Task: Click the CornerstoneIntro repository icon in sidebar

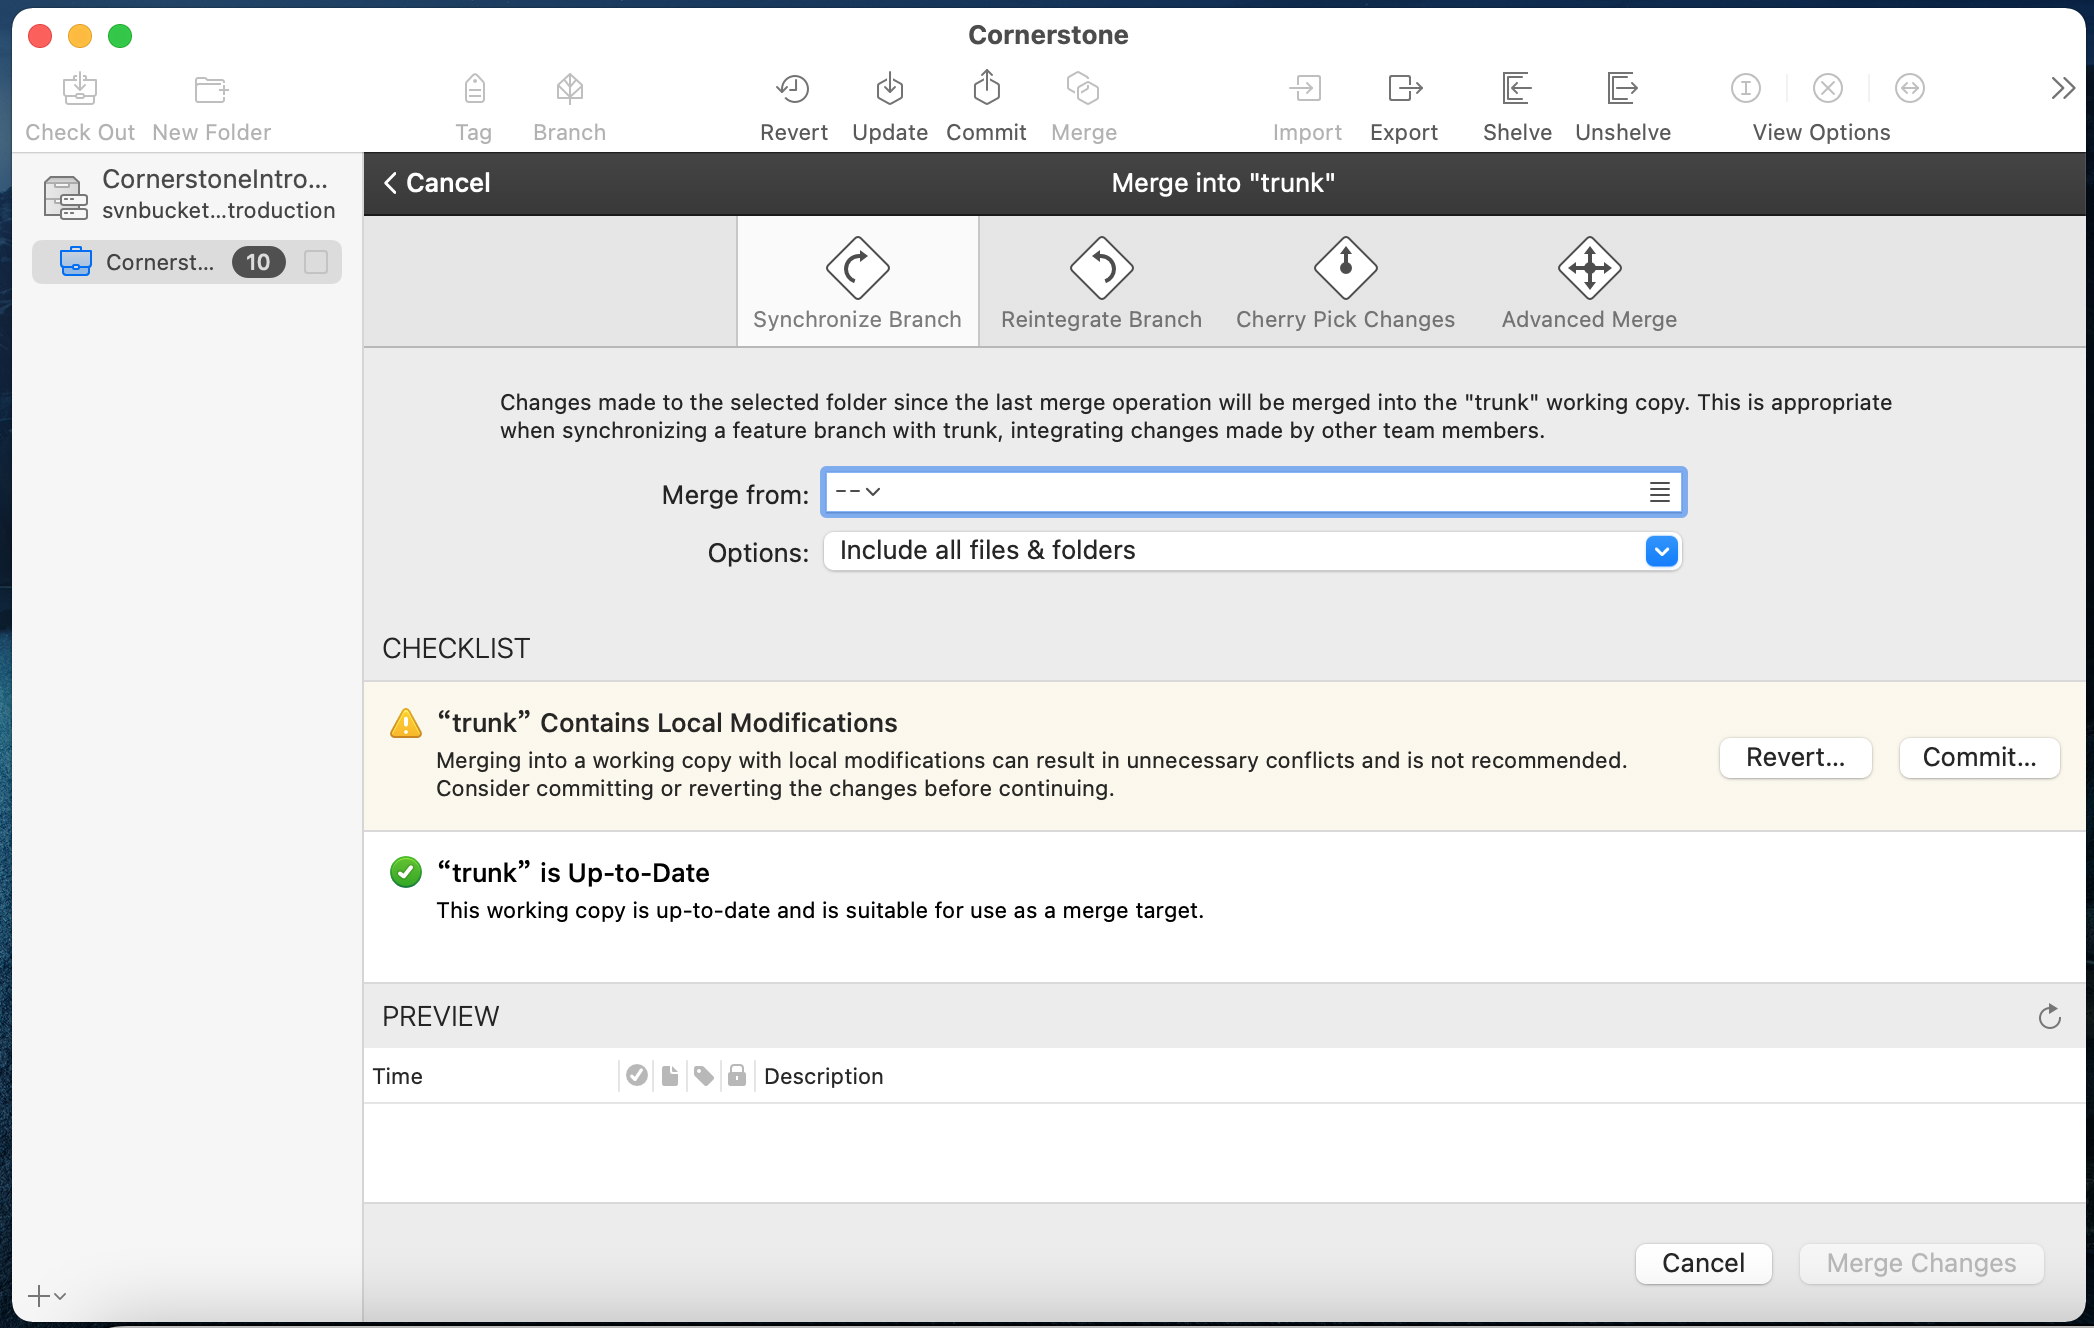Action: coord(65,196)
